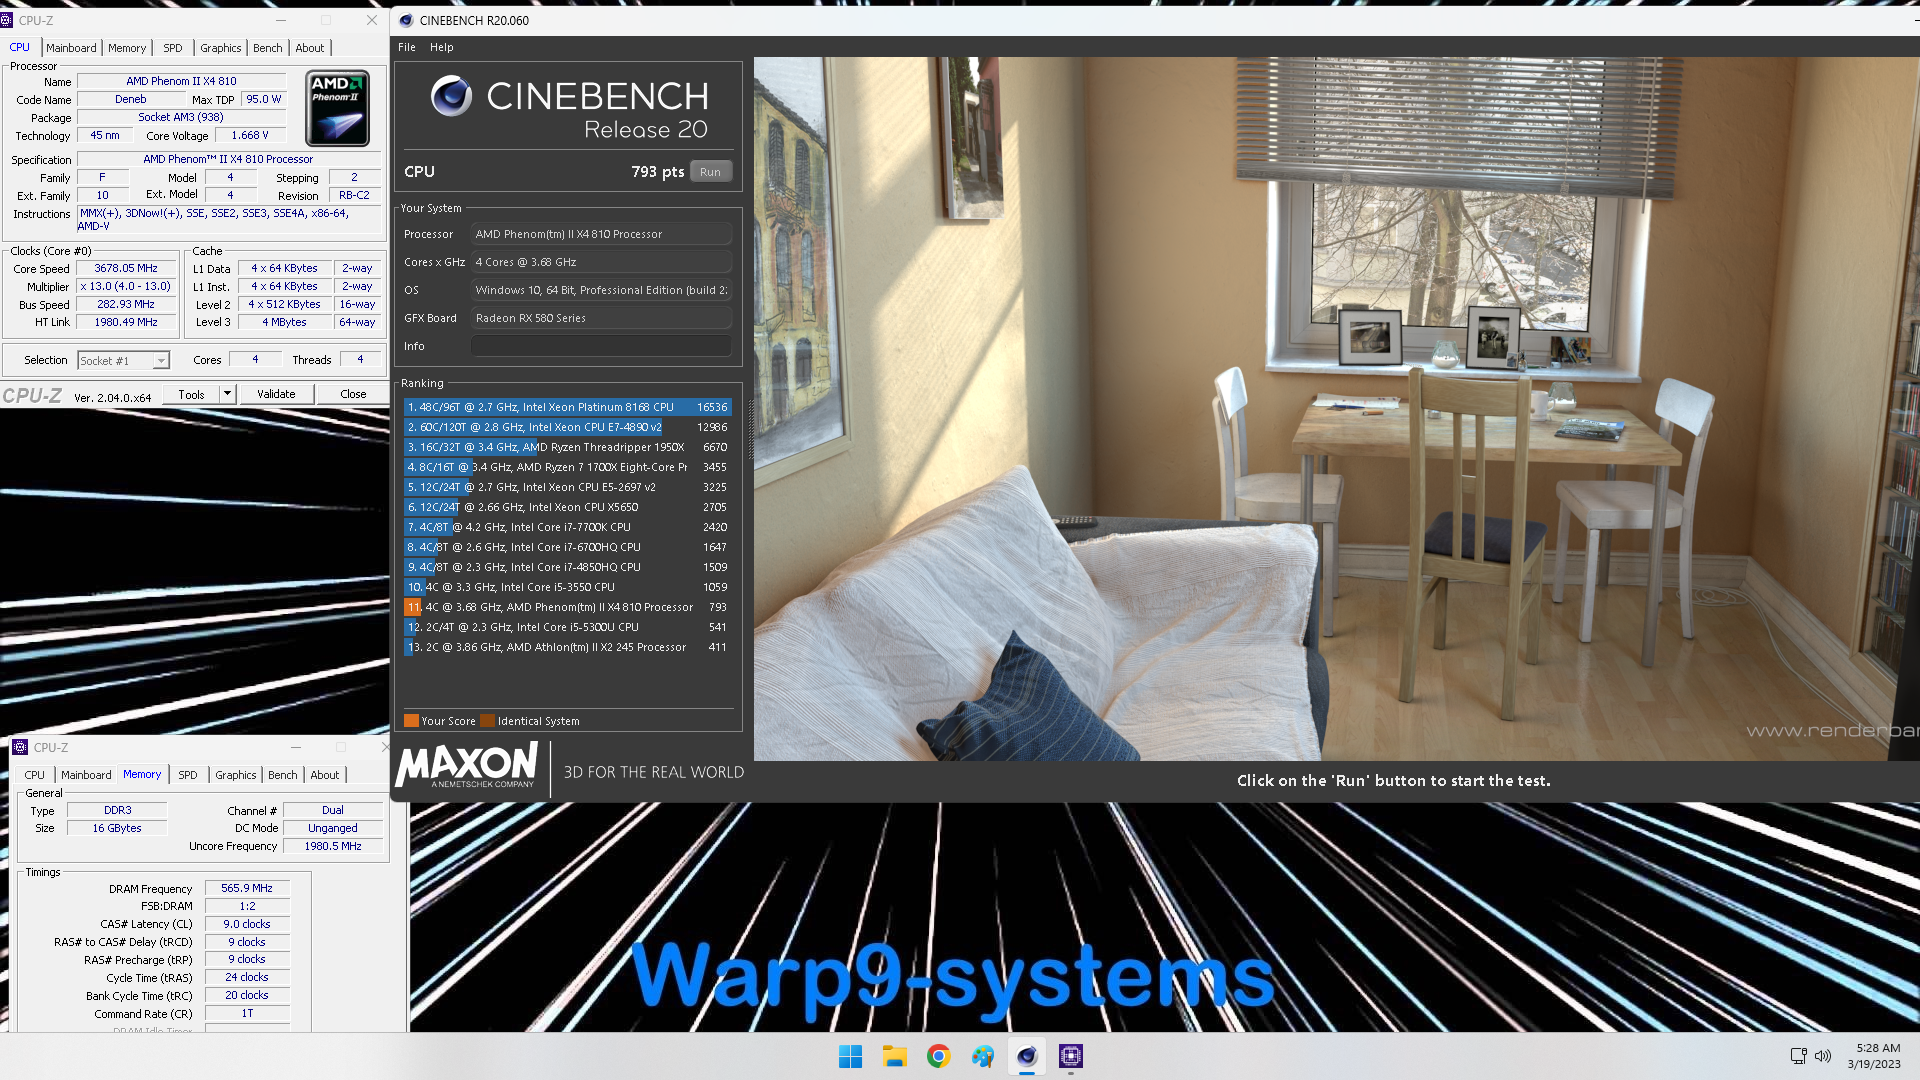The height and width of the screenshot is (1080, 1920).
Task: Click the Cinebench logo sphere icon
Action: click(451, 96)
